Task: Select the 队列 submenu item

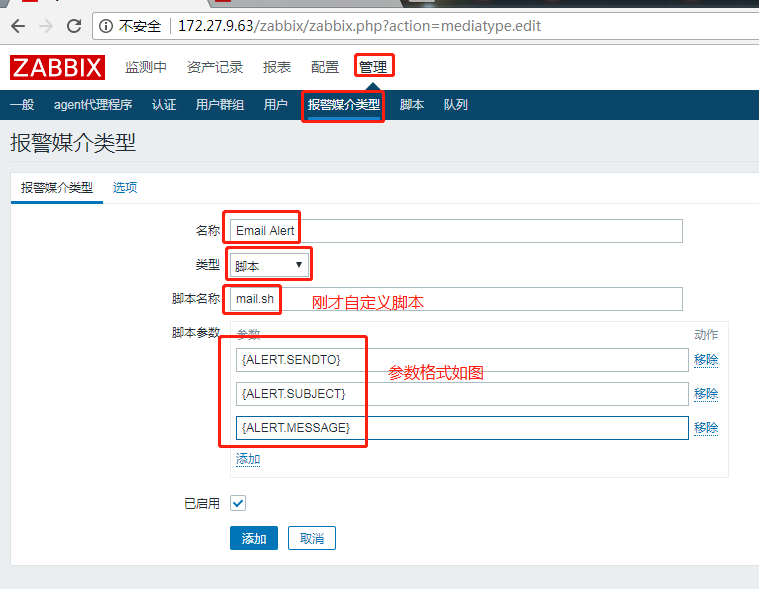Action: pos(456,105)
